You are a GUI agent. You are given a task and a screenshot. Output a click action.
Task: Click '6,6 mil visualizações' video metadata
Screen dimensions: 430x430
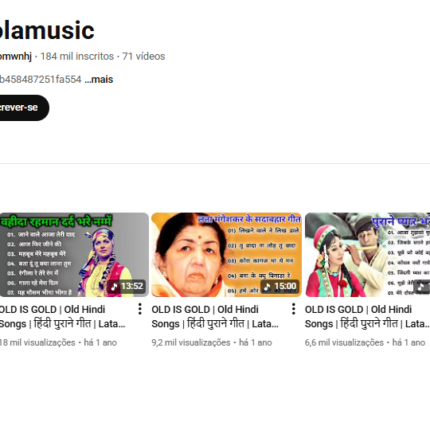coord(344,343)
